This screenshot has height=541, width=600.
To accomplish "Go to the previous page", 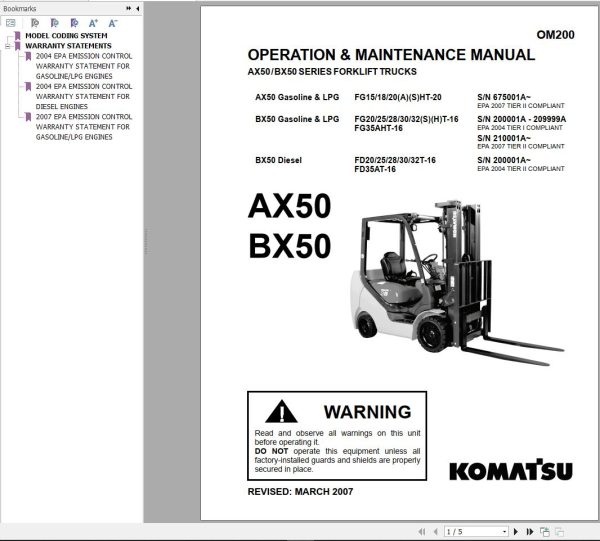I will coord(435,531).
